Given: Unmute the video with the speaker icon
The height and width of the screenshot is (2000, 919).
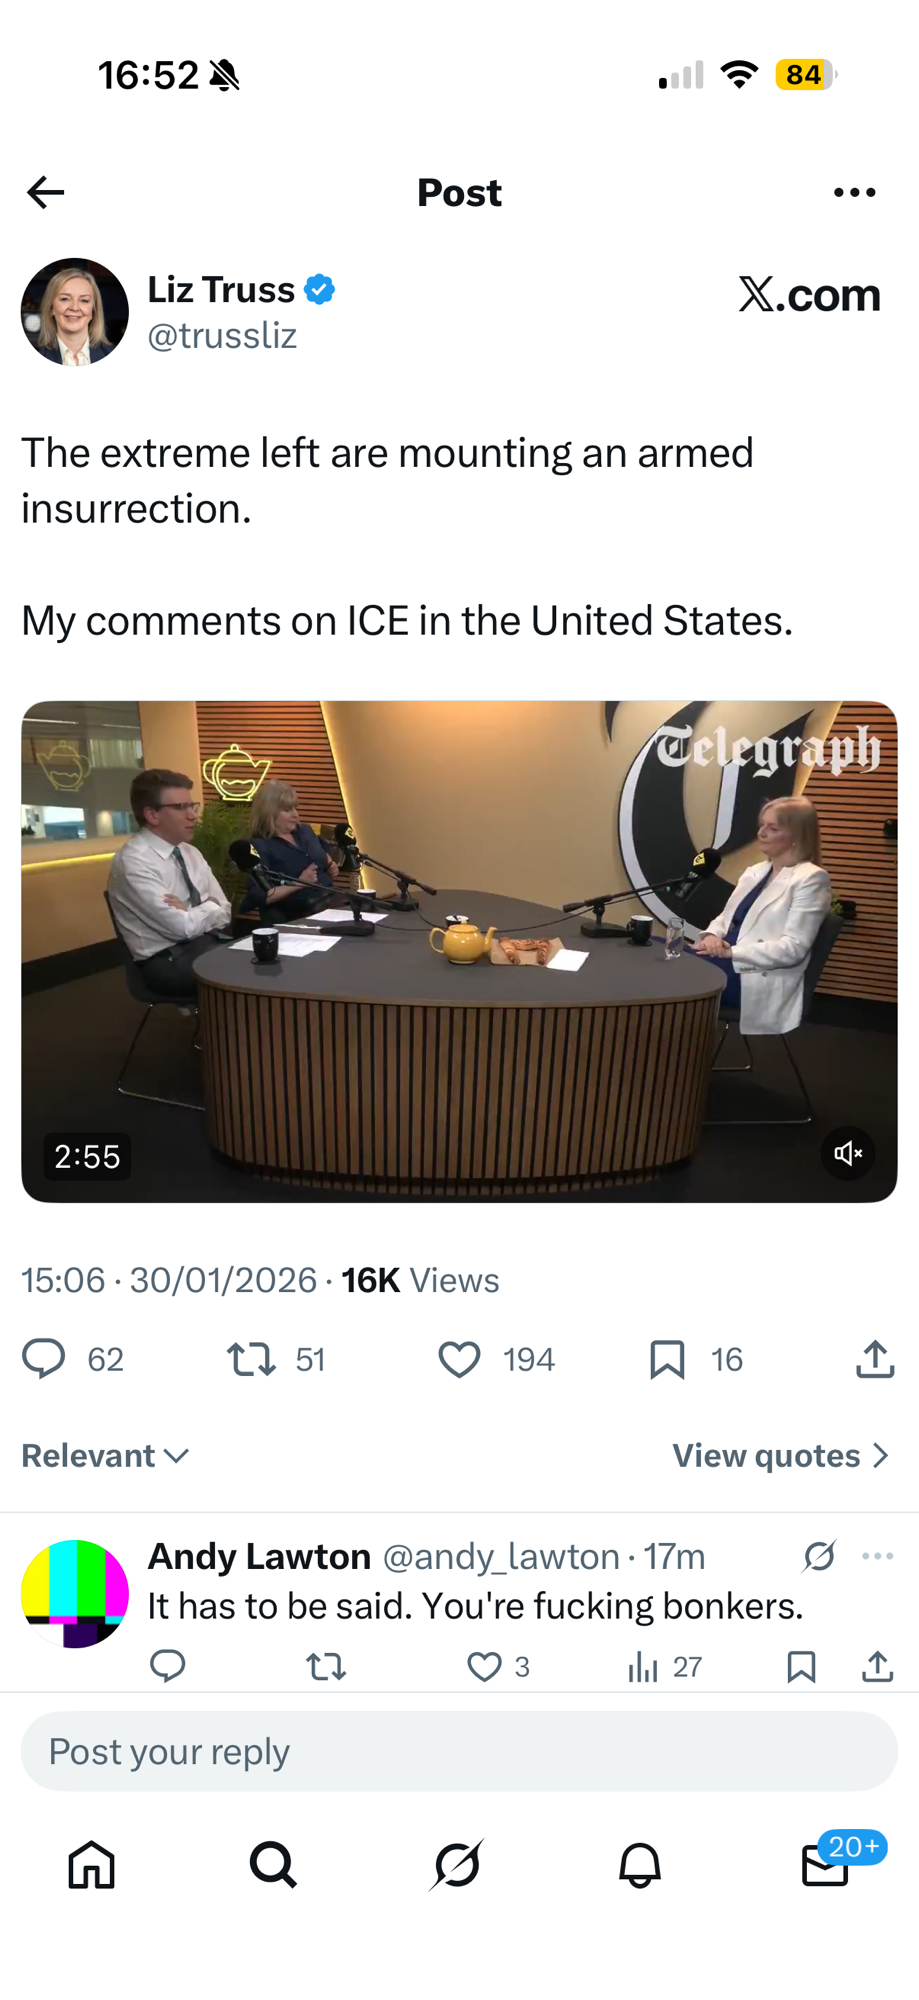Looking at the screenshot, I should 848,1153.
